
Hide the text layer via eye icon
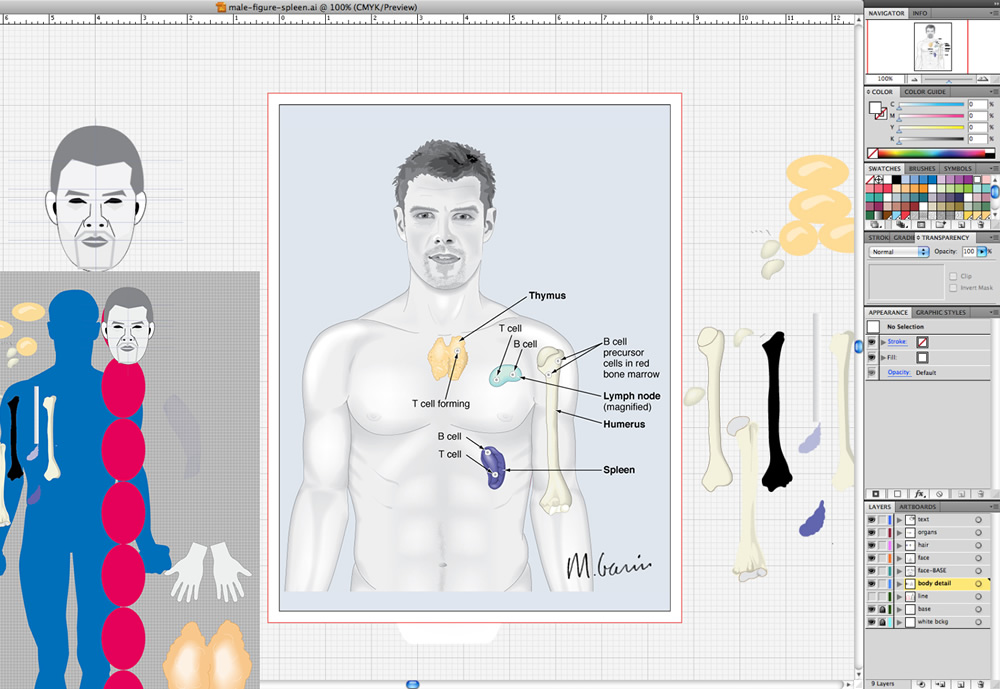pyautogui.click(x=871, y=520)
